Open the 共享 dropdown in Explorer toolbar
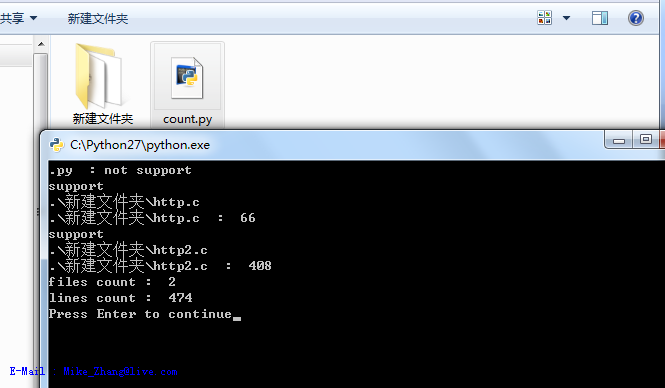Screen dimensions: 665x388 pyautogui.click(x=18, y=18)
